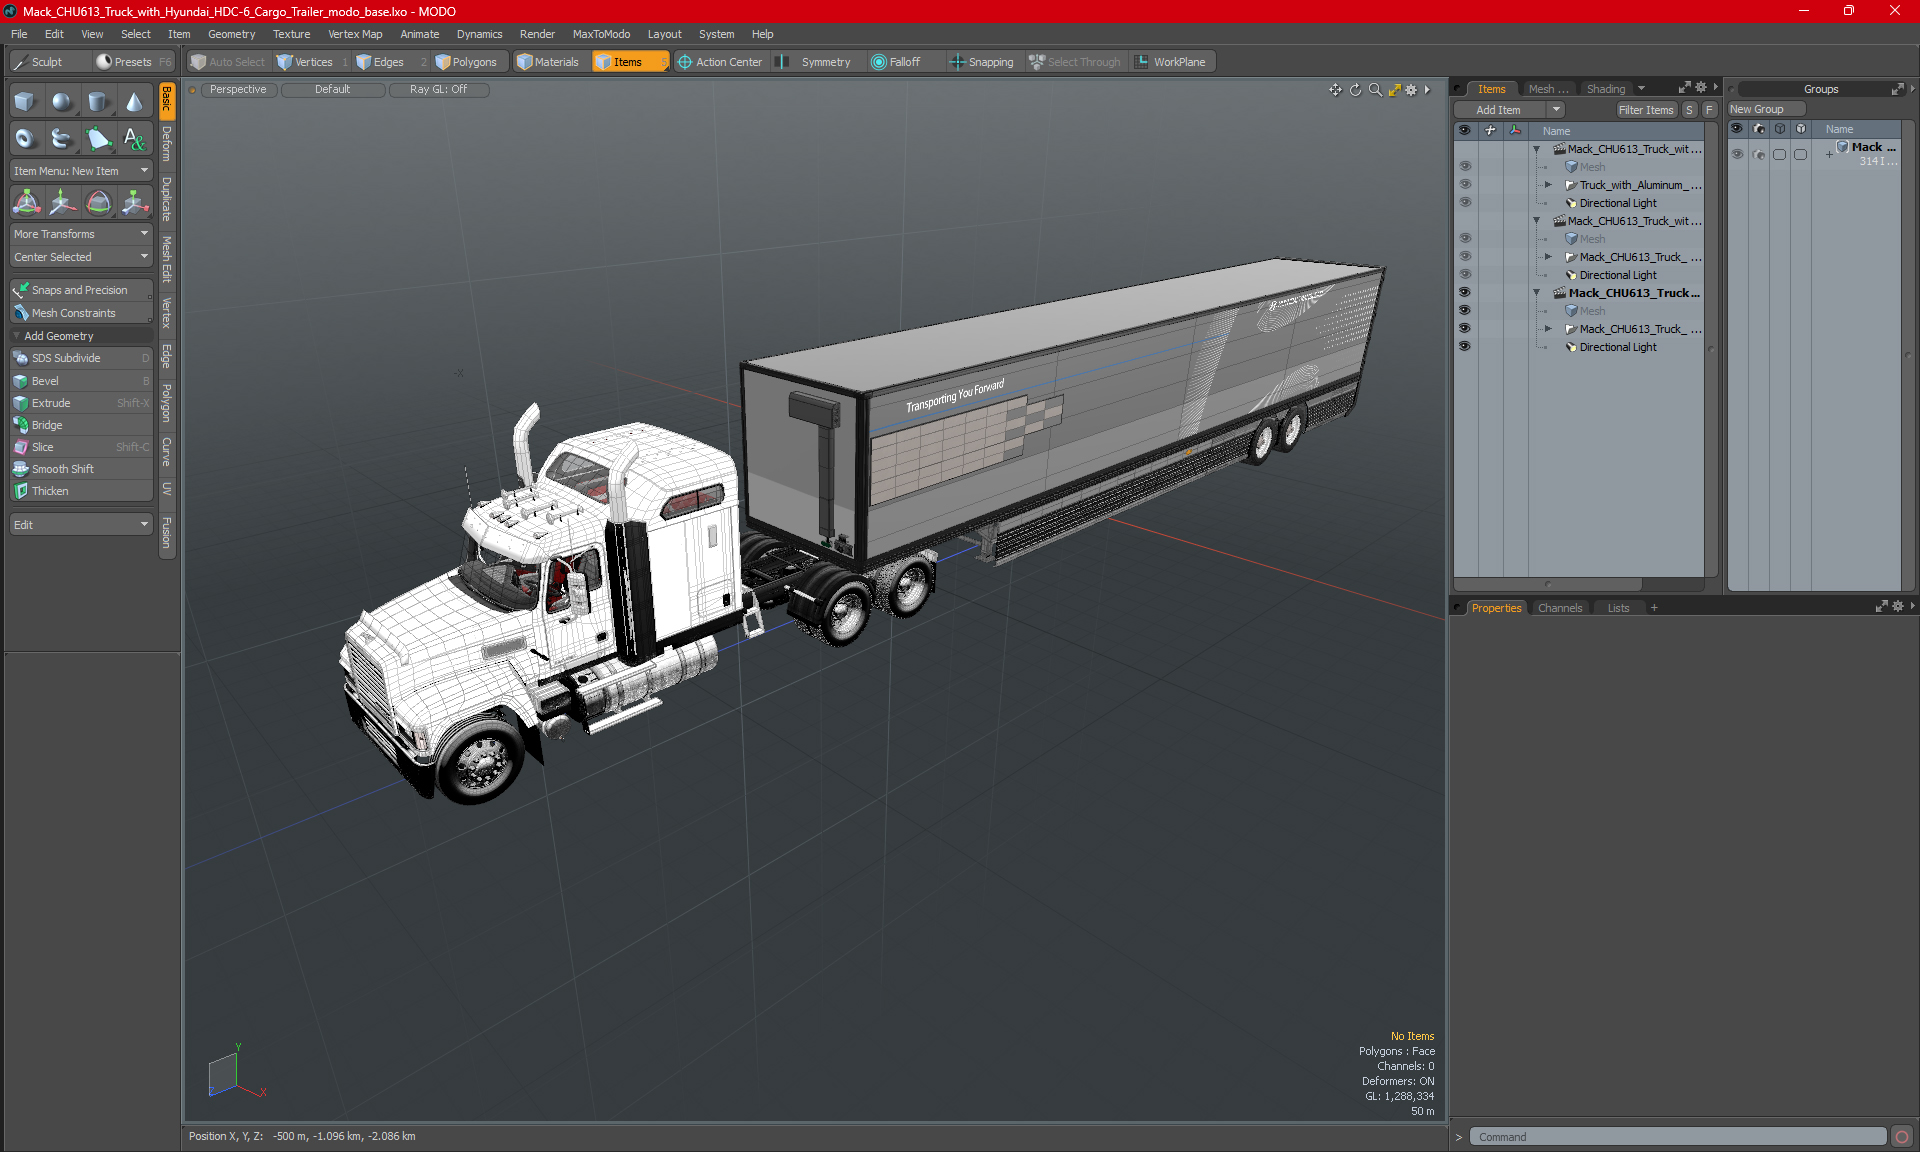Toggle Ray GL Off display mode
Image resolution: width=1920 pixels, height=1152 pixels.
(x=439, y=89)
